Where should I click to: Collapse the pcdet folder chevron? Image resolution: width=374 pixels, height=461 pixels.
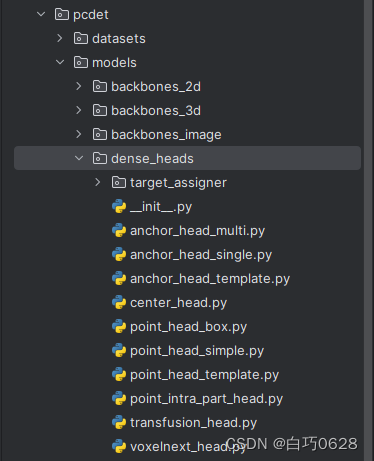41,14
